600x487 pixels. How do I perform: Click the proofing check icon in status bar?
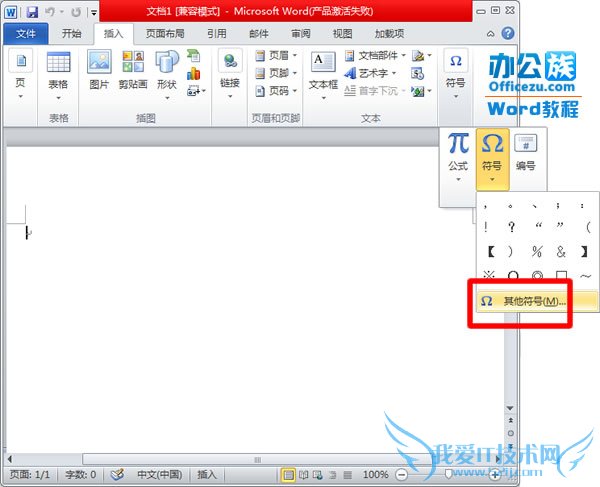117,475
